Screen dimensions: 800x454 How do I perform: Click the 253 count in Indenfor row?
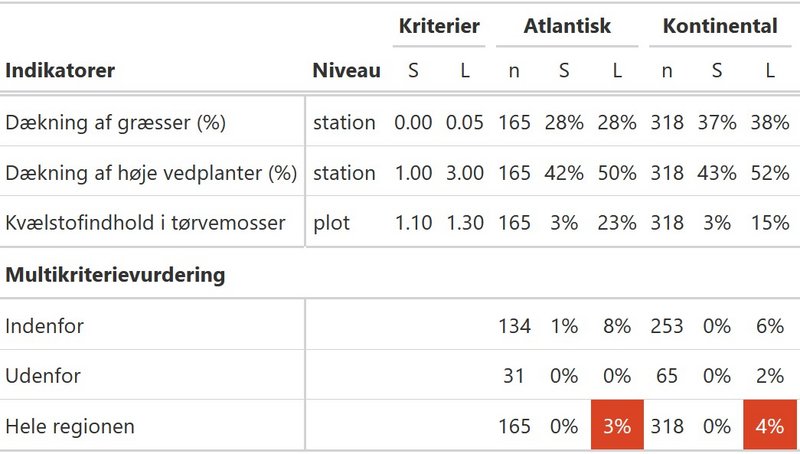666,326
